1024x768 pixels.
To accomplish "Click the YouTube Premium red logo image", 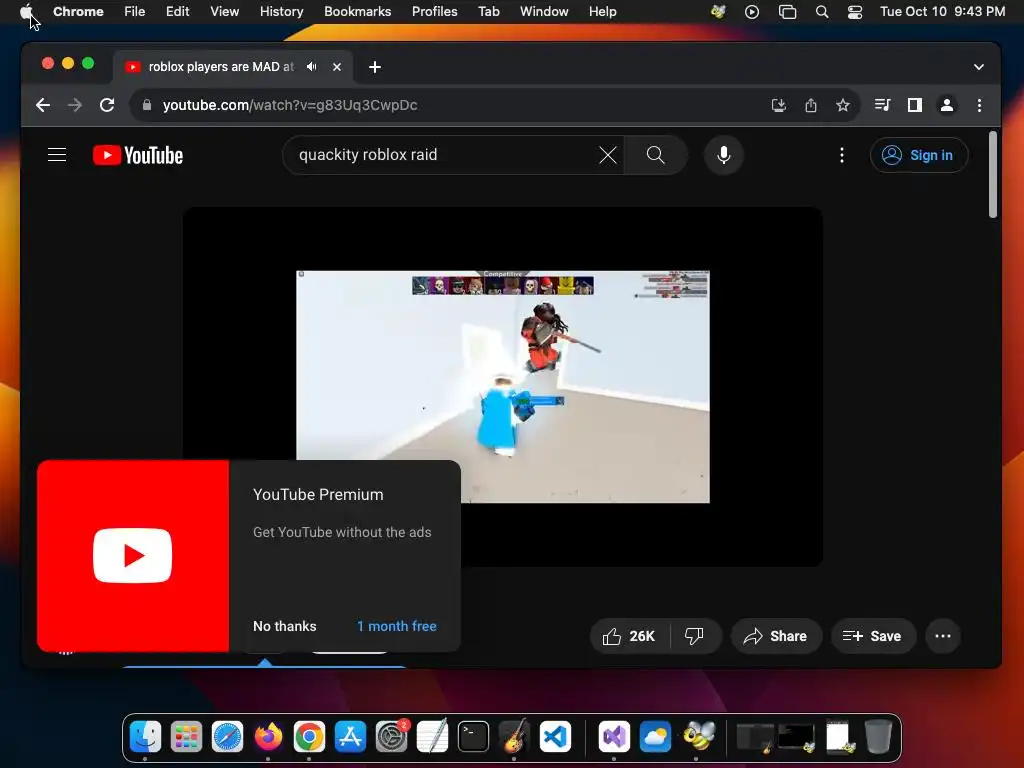I will (133, 556).
